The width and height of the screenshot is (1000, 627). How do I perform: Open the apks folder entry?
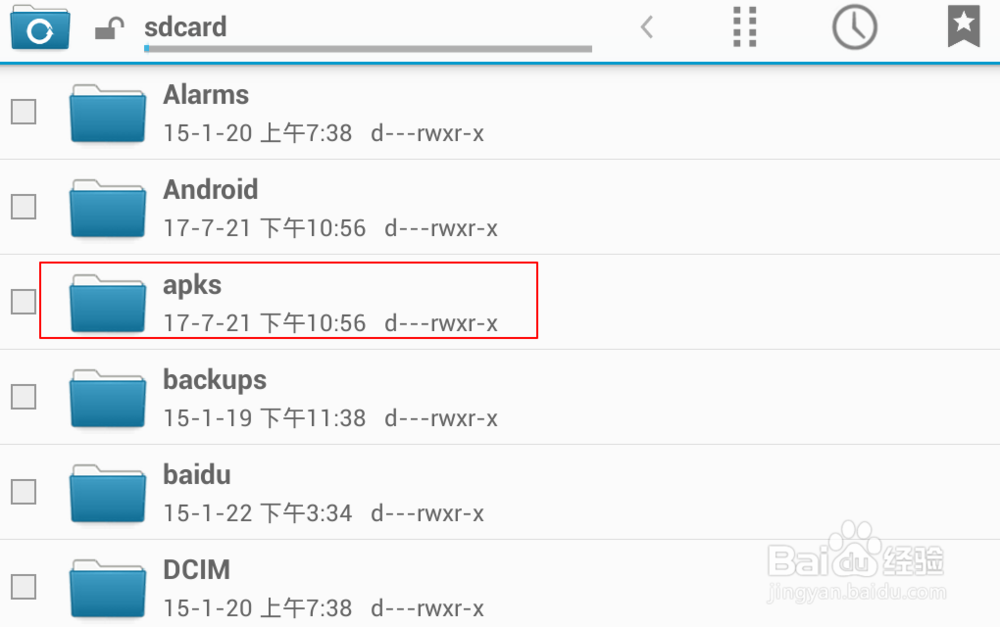tap(500, 302)
